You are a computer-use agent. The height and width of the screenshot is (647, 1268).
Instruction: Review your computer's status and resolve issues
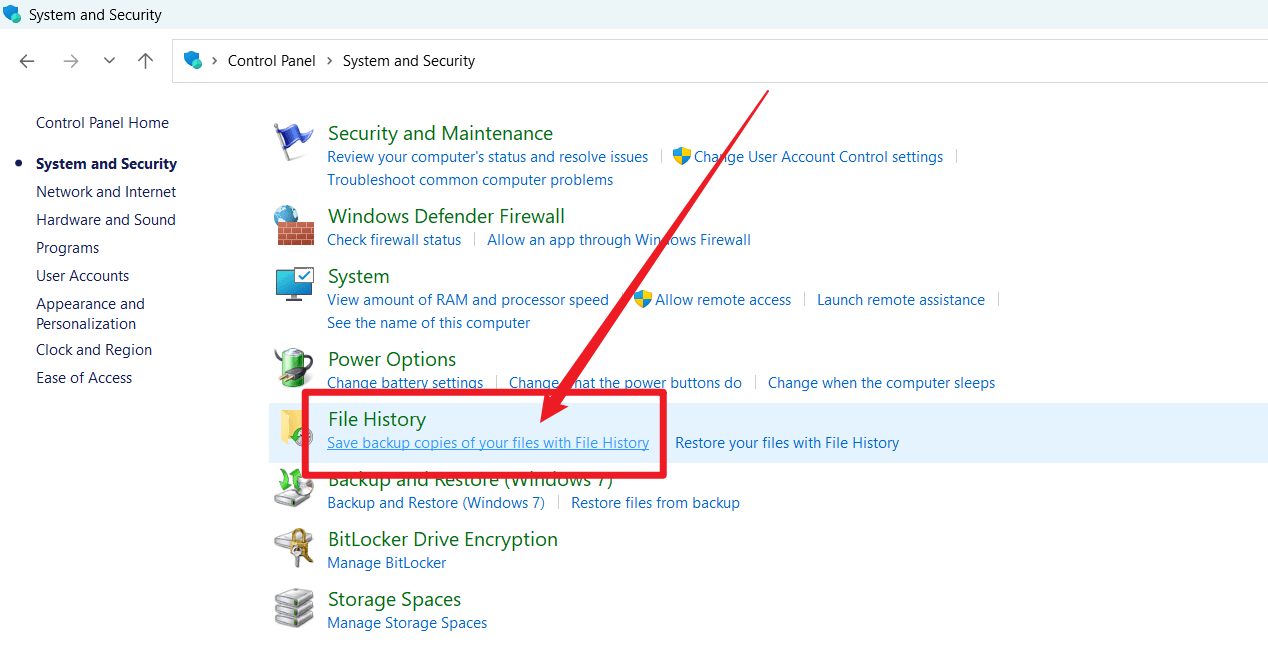487,157
